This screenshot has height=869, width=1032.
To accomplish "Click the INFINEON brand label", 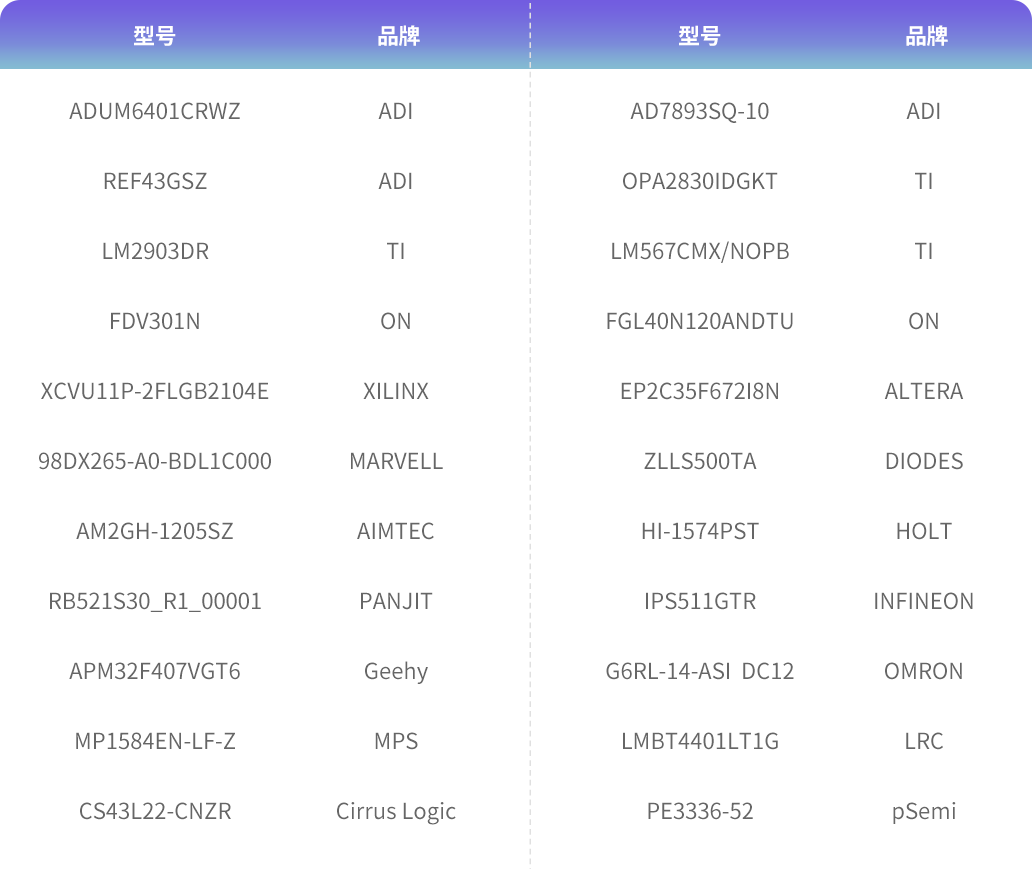I will (x=924, y=601).
